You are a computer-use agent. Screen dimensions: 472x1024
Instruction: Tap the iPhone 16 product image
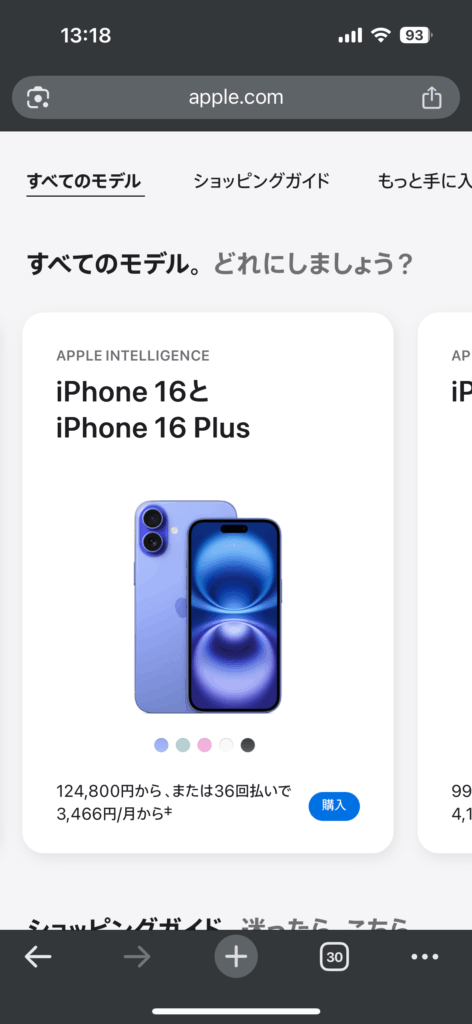click(x=208, y=607)
